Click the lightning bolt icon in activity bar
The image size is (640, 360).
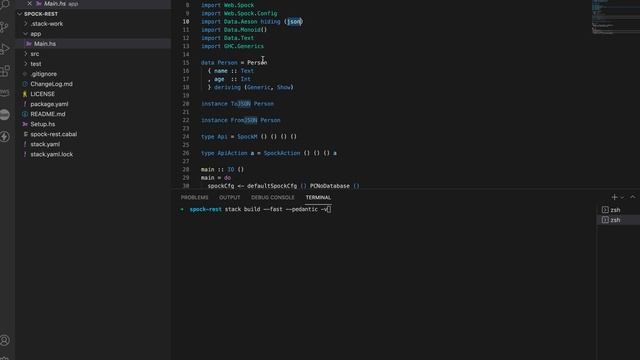pyautogui.click(x=5, y=136)
